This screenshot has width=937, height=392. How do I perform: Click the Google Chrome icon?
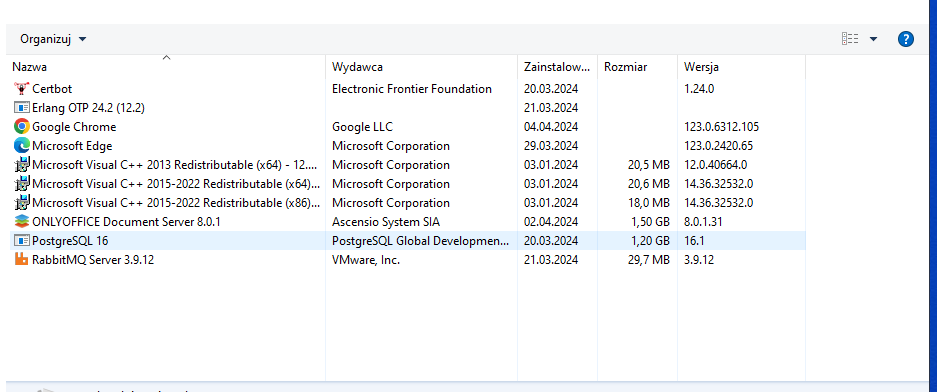coord(22,127)
